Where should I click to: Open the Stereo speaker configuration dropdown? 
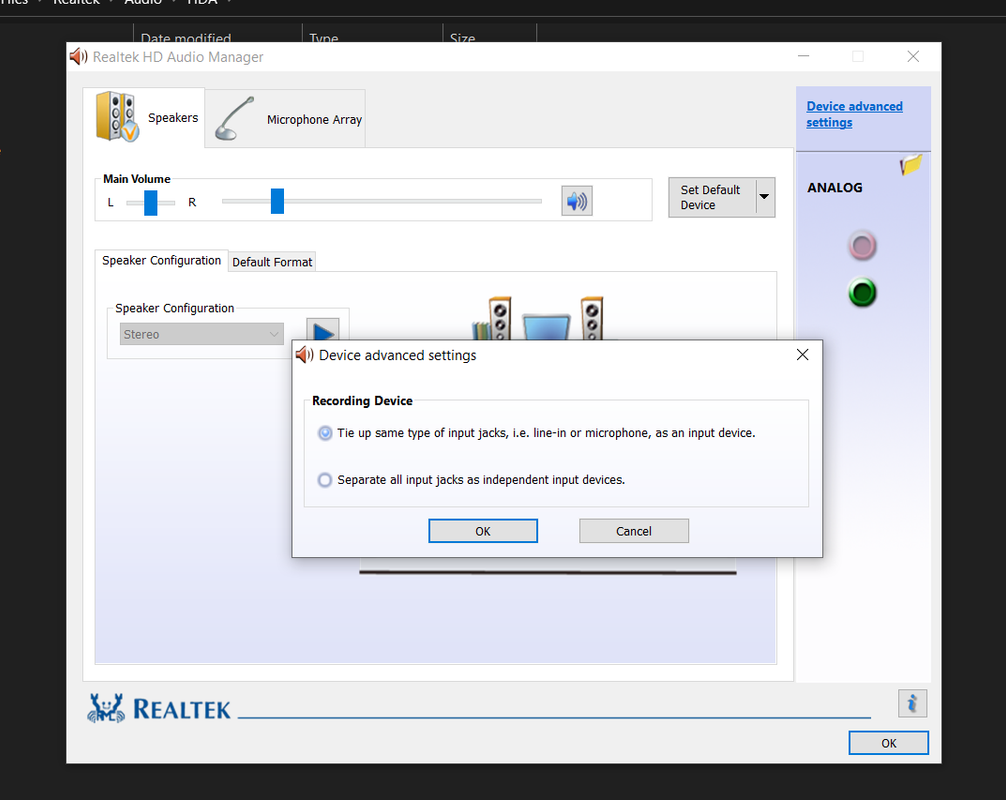201,334
